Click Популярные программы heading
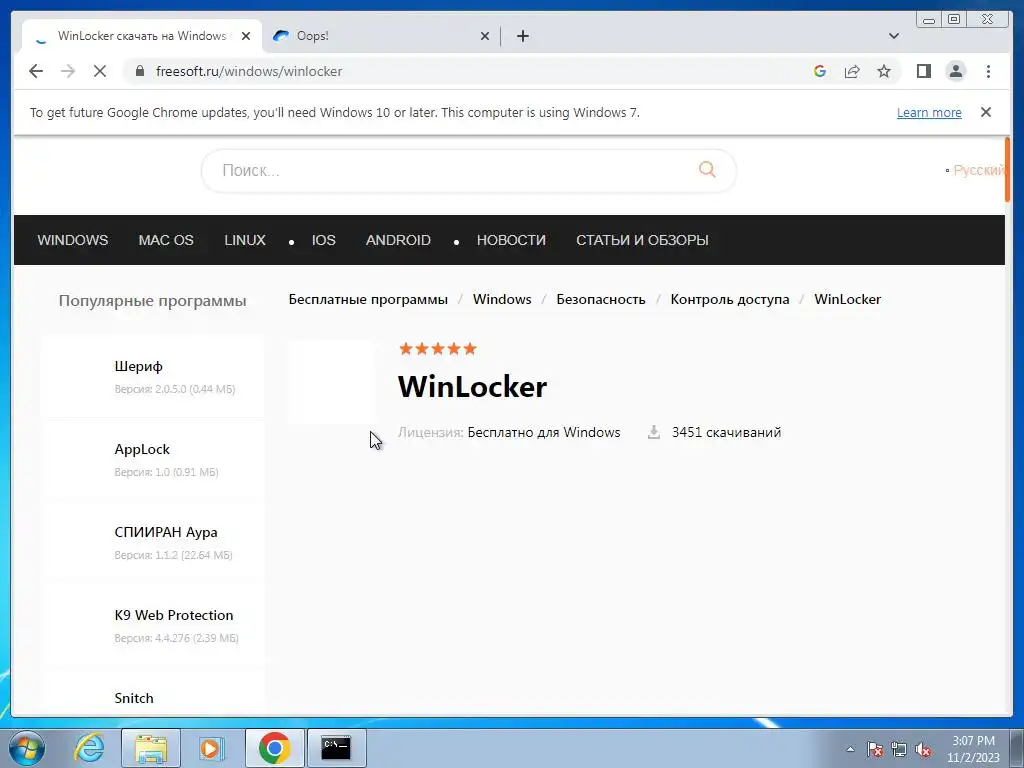 click(152, 300)
